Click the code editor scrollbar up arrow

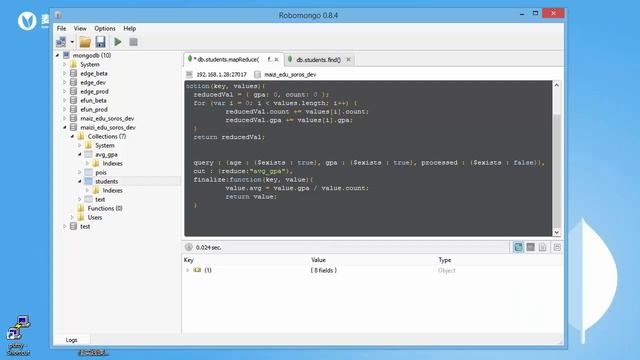pos(556,85)
